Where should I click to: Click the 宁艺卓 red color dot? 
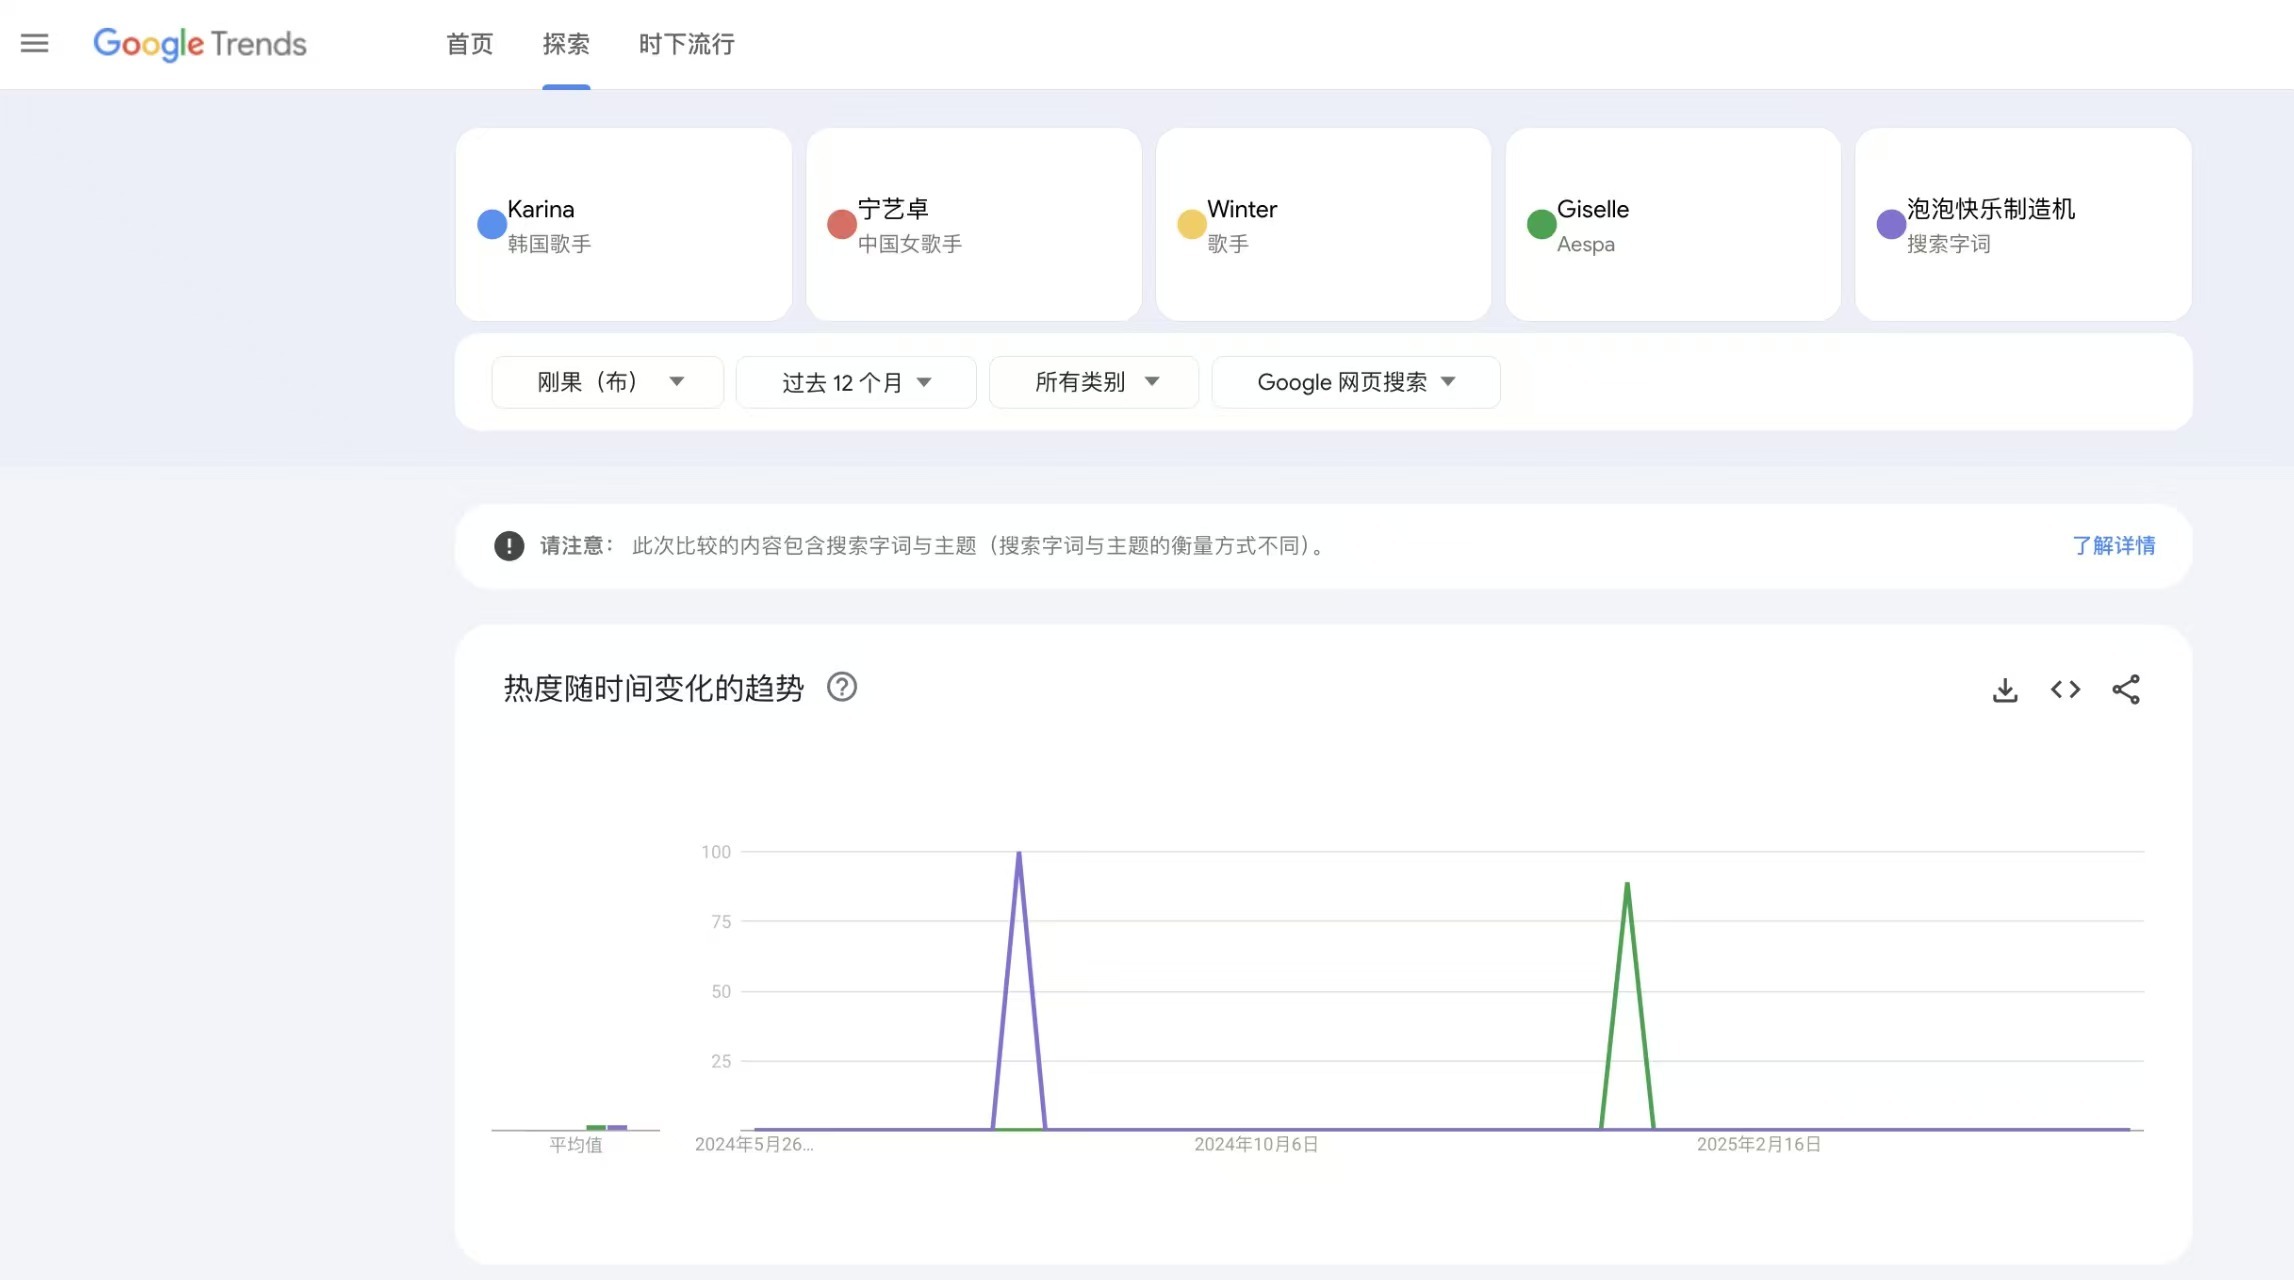tap(842, 224)
